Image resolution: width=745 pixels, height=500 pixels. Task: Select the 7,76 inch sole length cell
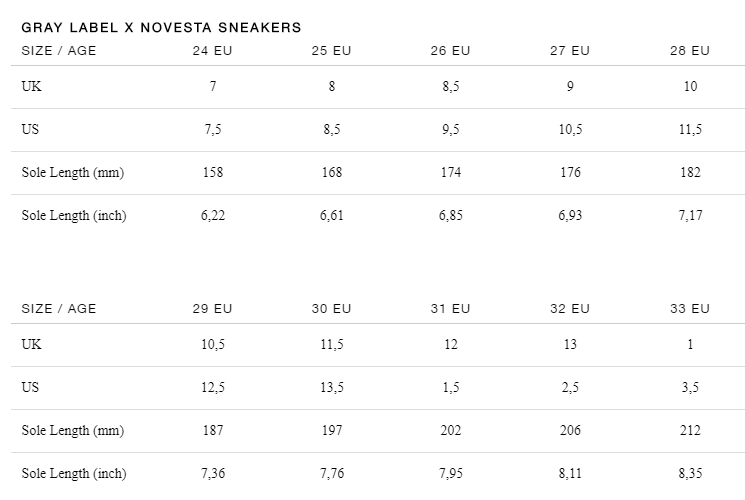[x=331, y=474]
